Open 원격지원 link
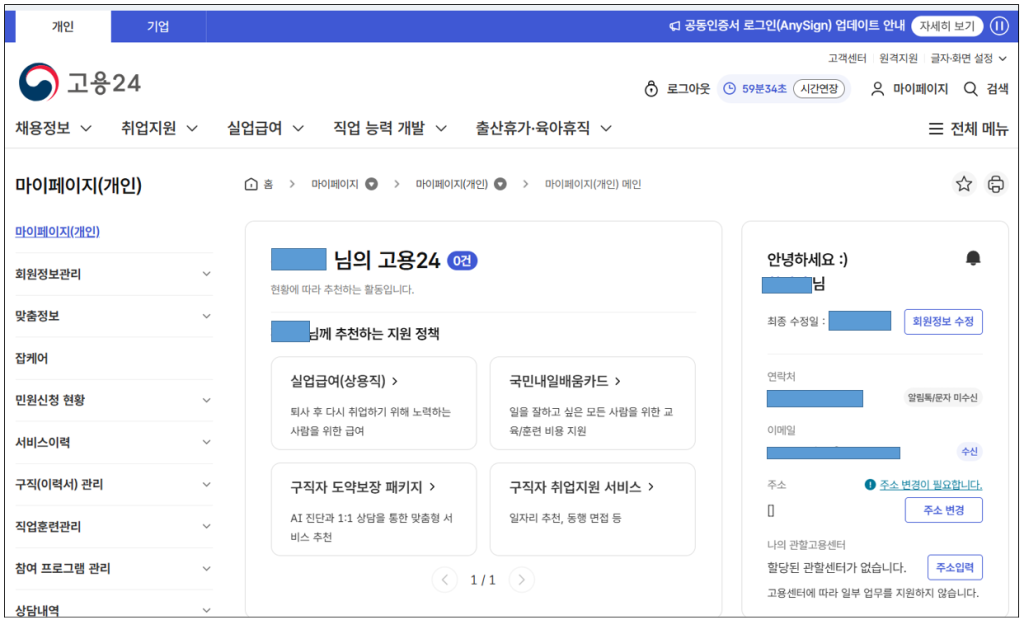The width and height of the screenshot is (1024, 620). click(898, 59)
